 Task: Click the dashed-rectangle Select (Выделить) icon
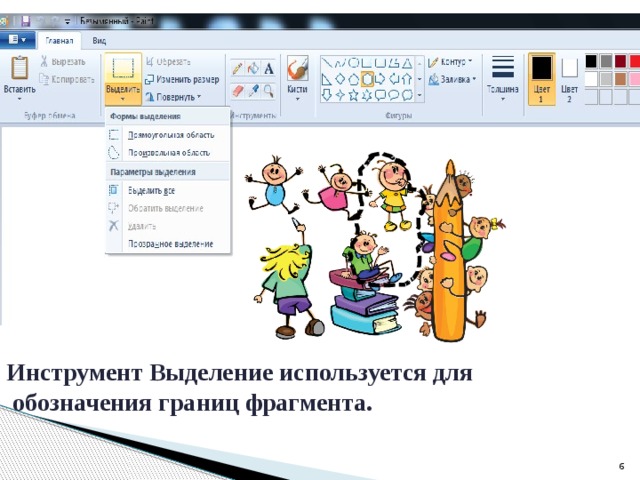[123, 68]
